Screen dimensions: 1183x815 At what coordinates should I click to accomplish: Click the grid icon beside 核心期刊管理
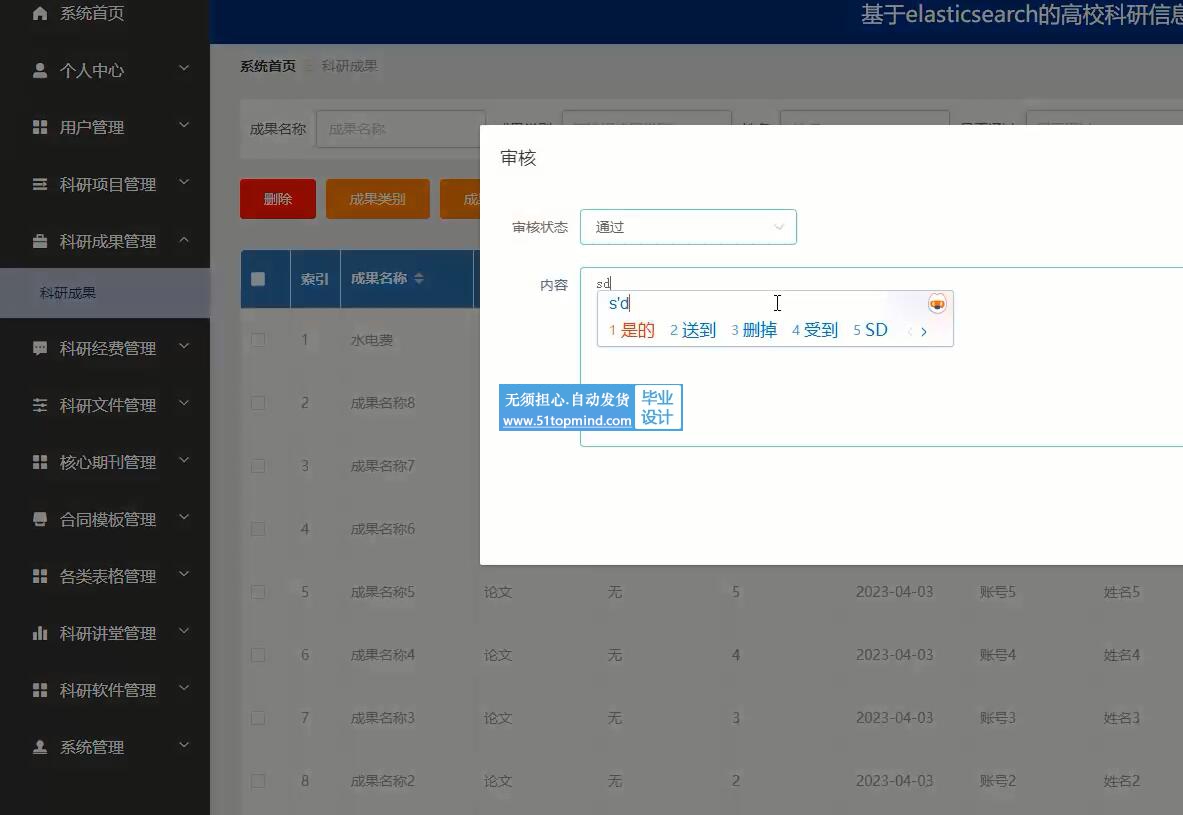click(x=40, y=462)
